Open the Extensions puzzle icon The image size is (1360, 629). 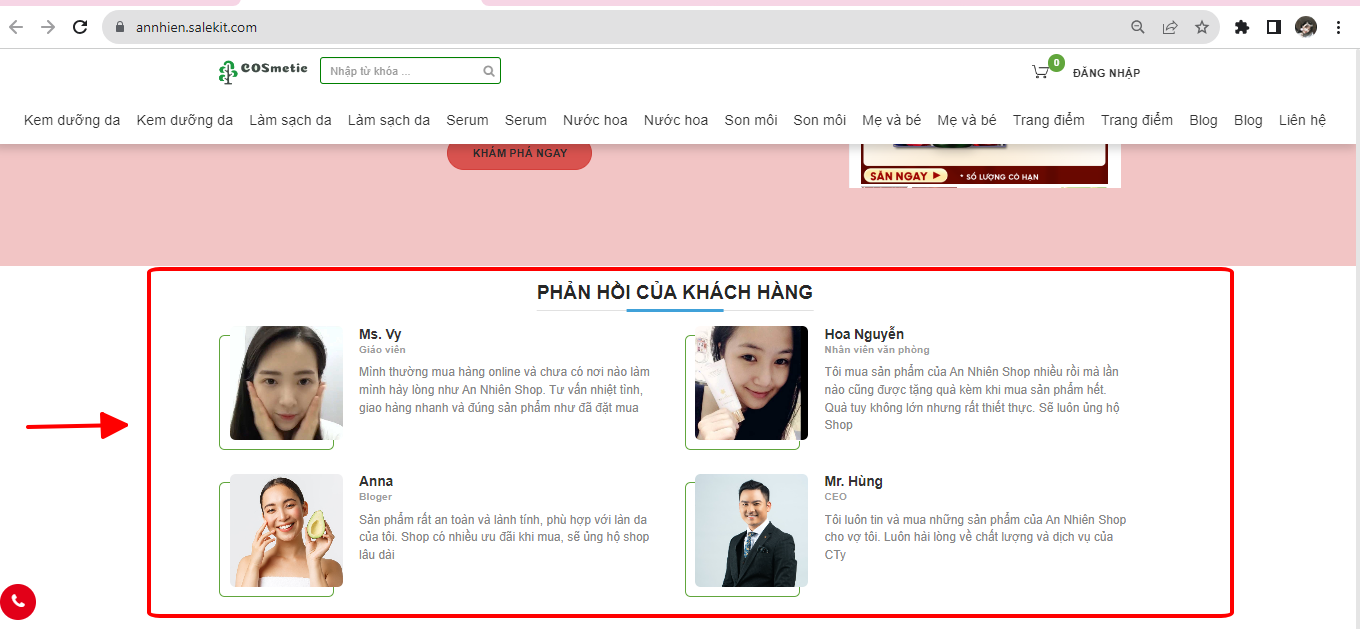[1242, 27]
